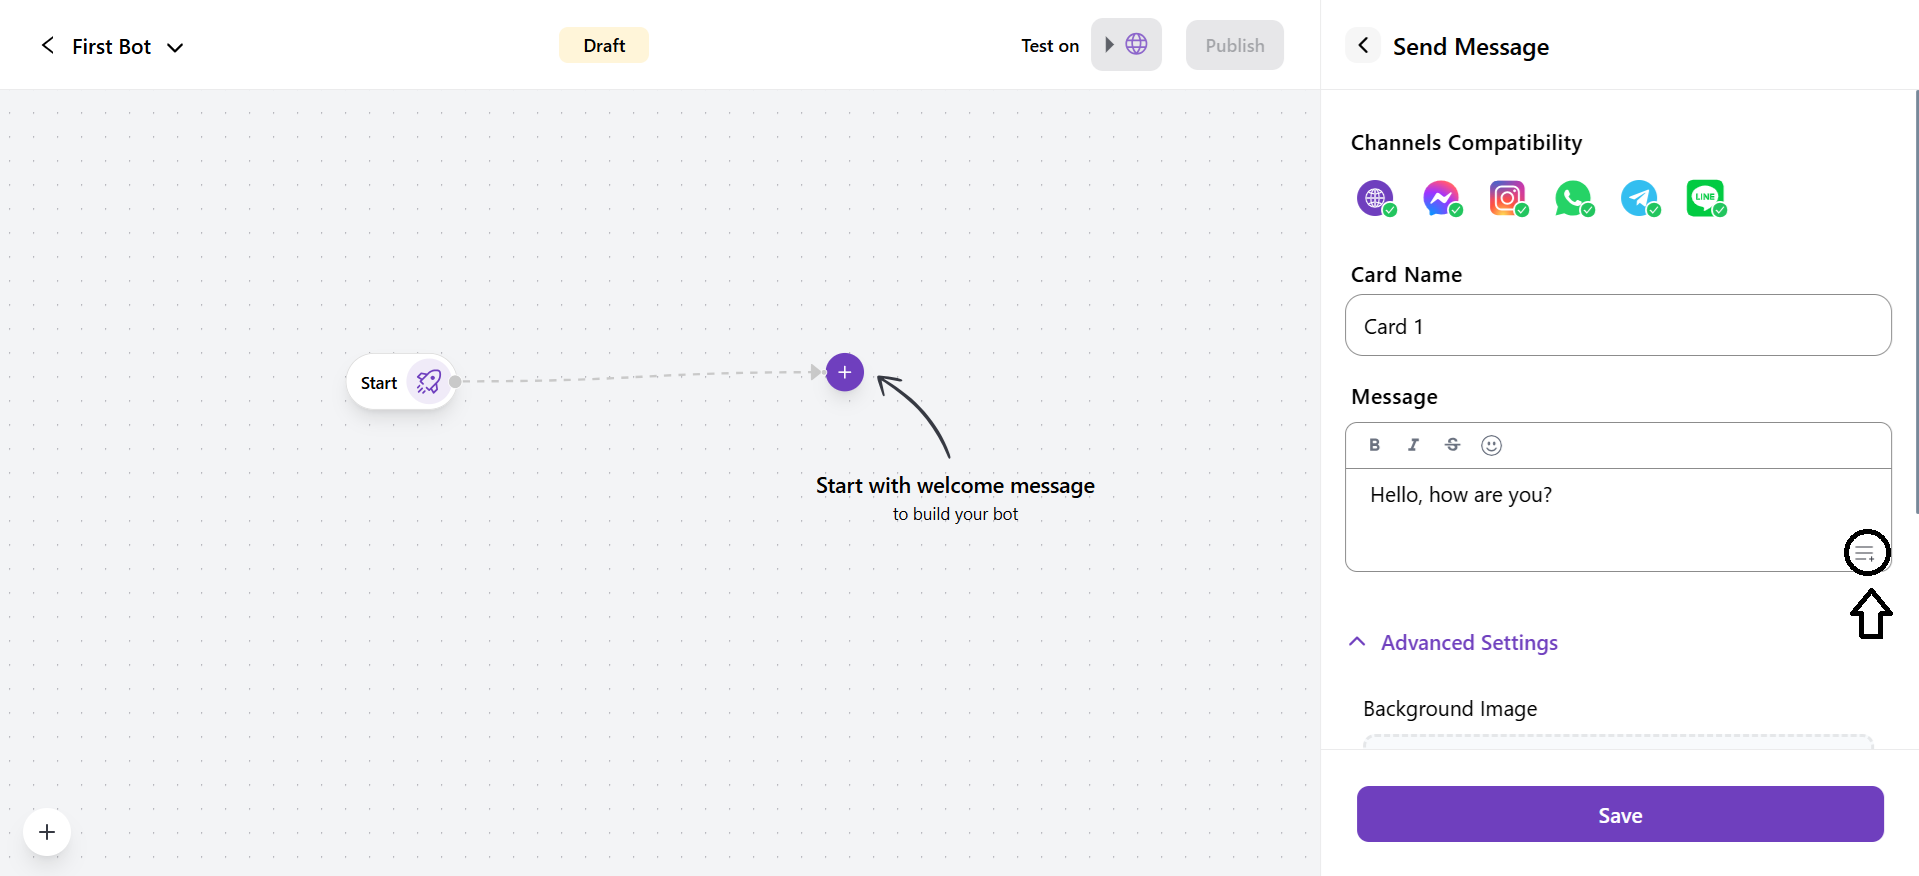Click the LINE channel icon

(x=1705, y=198)
